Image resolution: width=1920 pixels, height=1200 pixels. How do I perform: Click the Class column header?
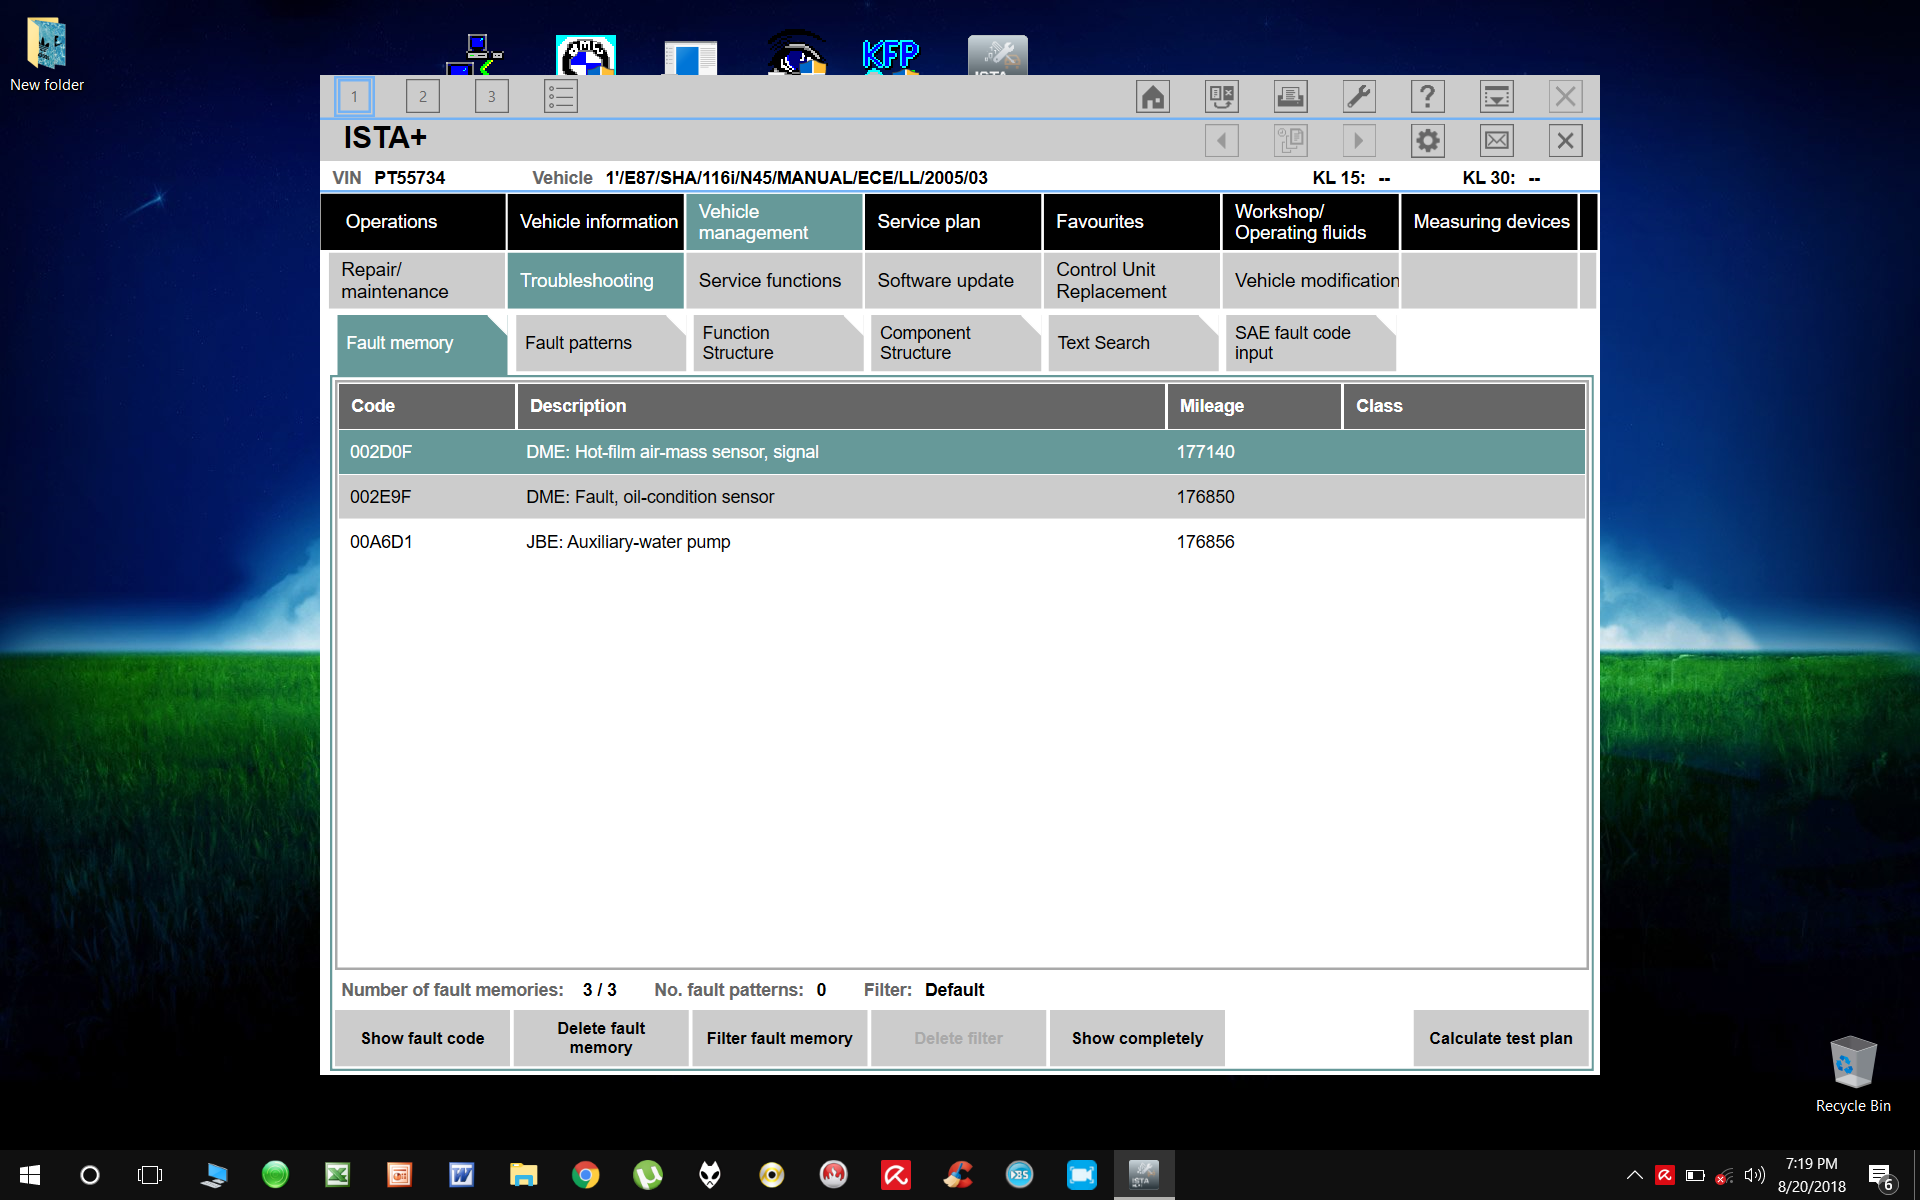[1464, 406]
